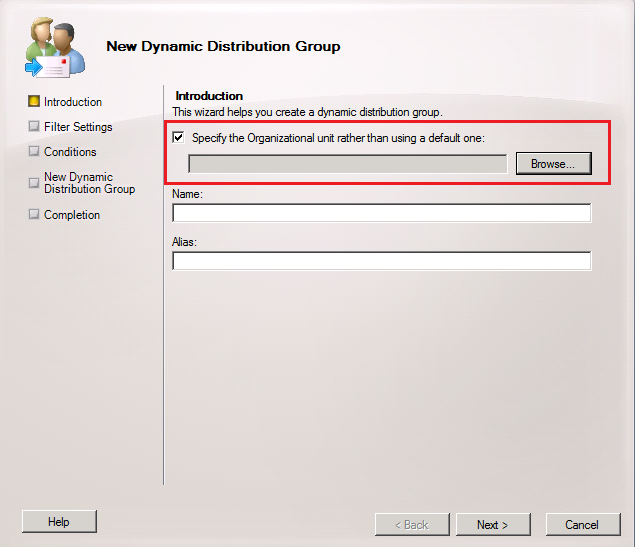Select the Conditions step label
This screenshot has width=635, height=547.
70,152
